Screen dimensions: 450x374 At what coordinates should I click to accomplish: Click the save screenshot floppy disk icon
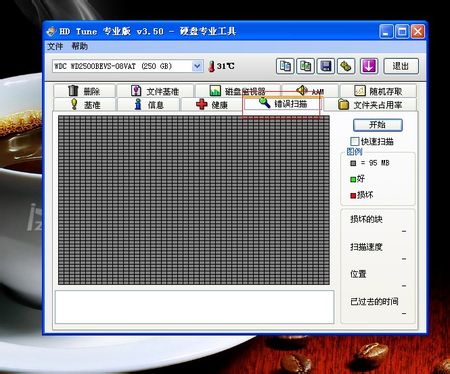pos(326,66)
